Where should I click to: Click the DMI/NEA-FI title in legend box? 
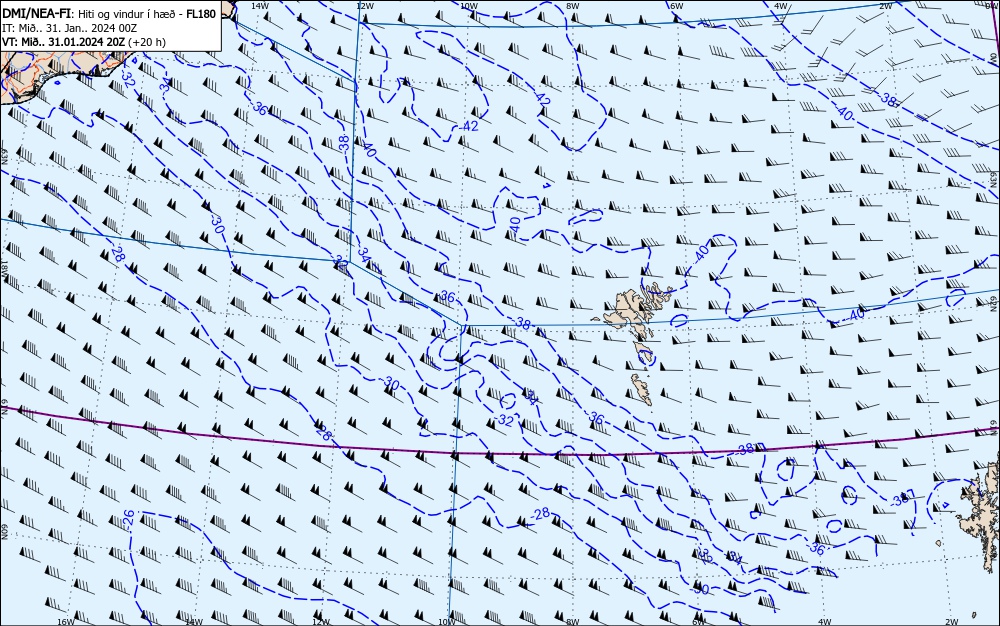38,14
